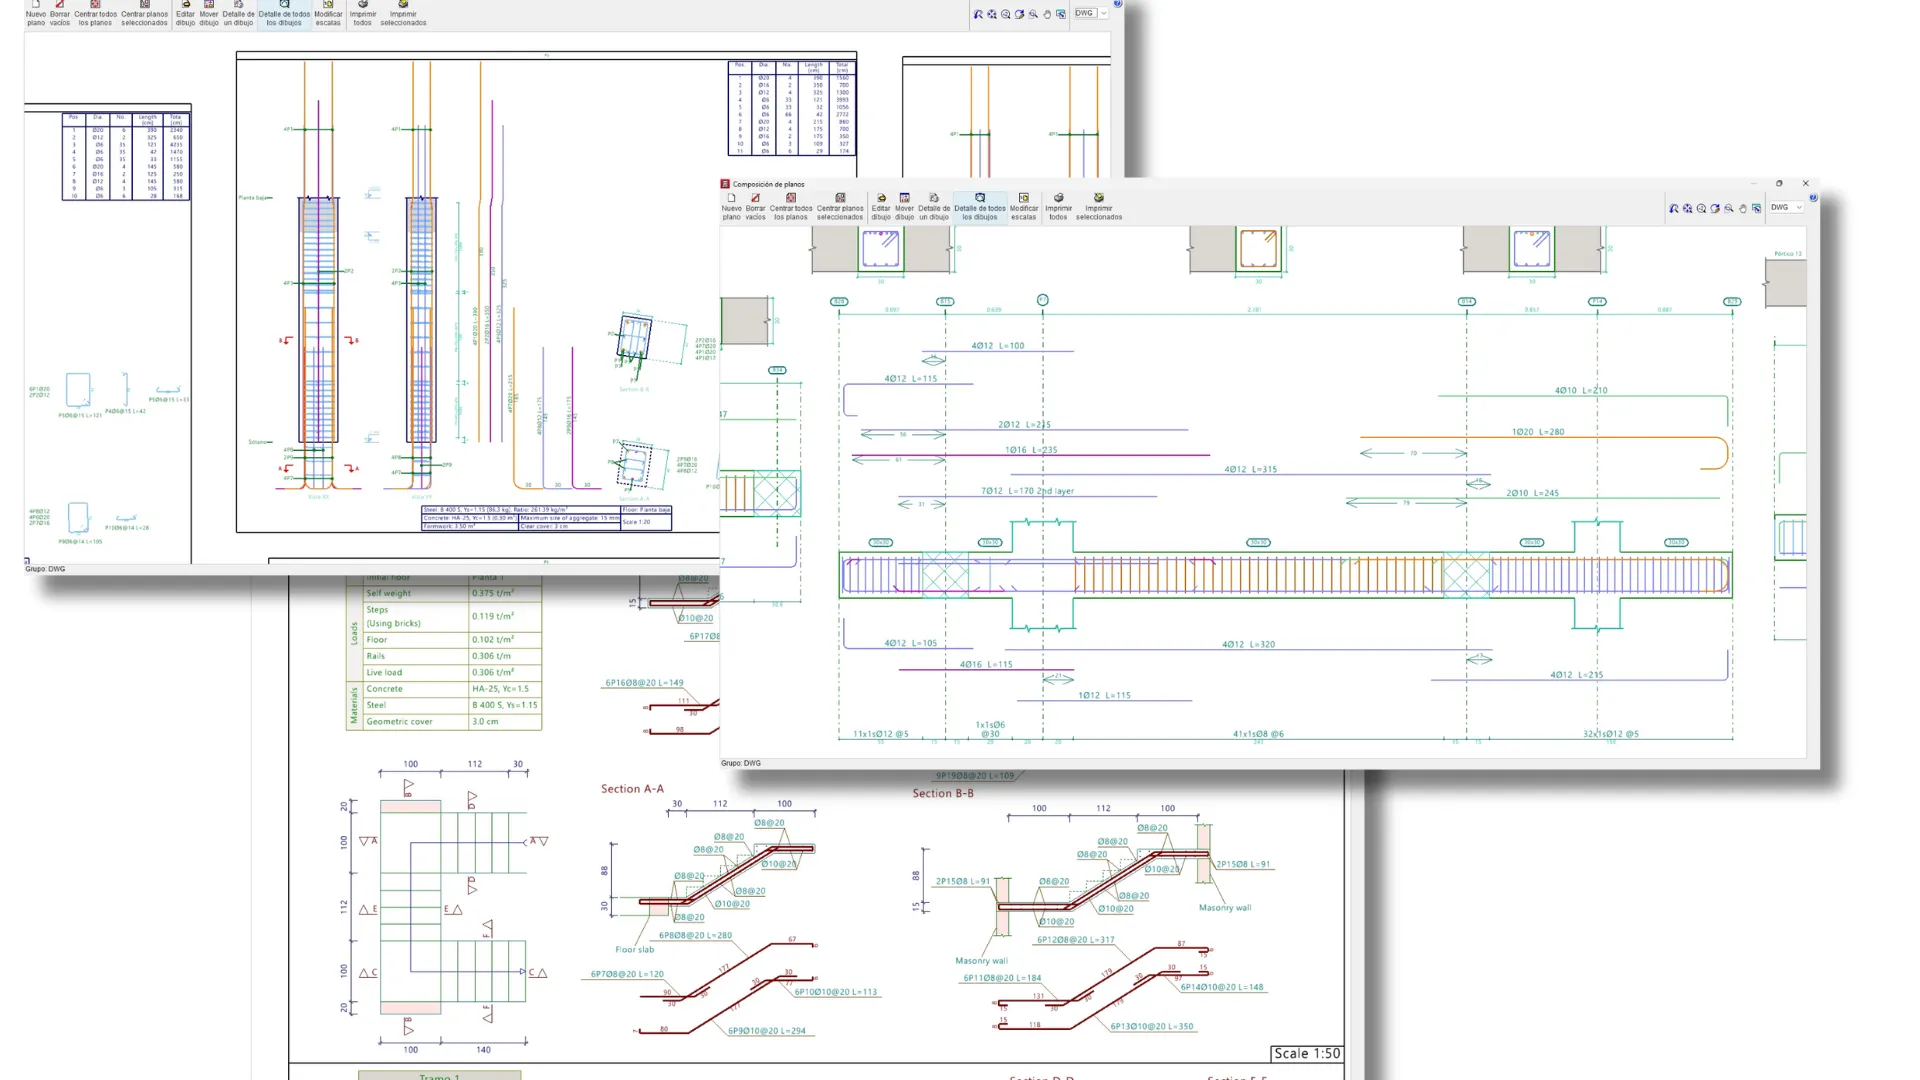Screen dimensions: 1920x1080
Task: Click the '32x1sØ12 @5' stirrup label
Action: [x=1610, y=734]
